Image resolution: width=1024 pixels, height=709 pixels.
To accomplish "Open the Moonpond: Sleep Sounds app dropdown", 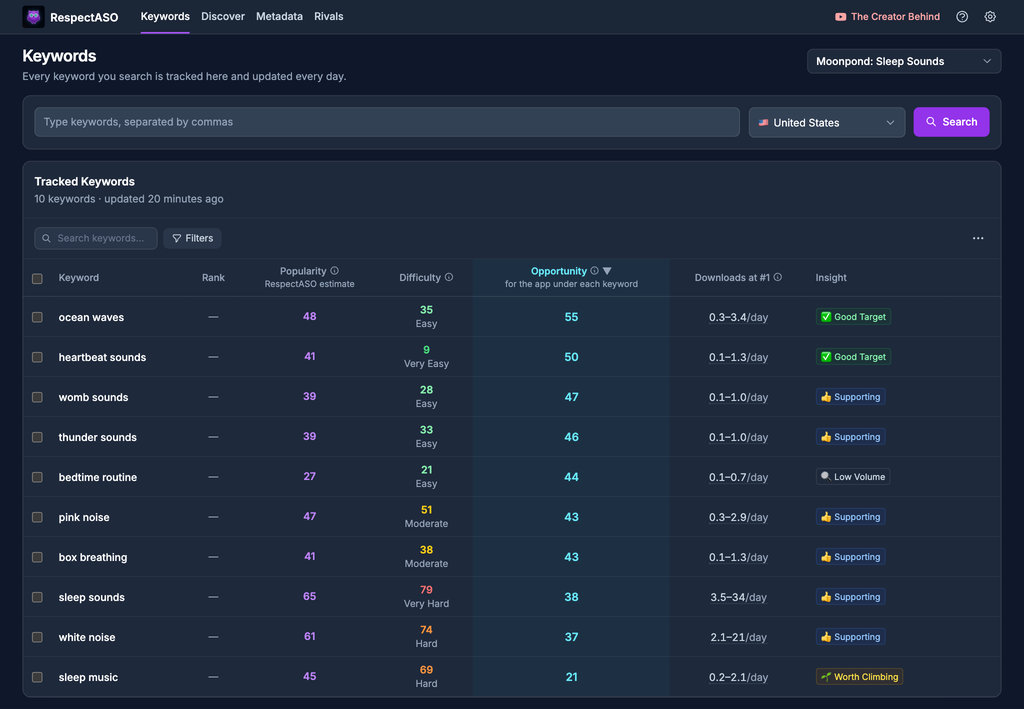I will [904, 61].
